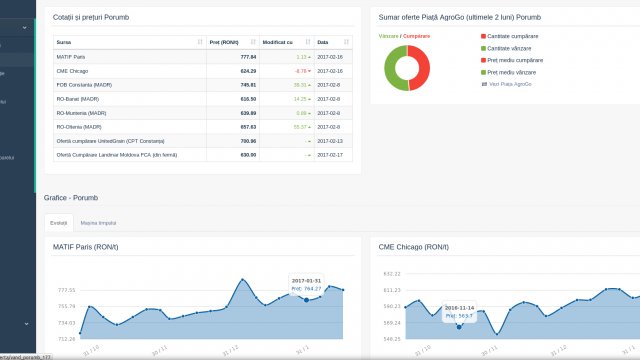640x360 pixels.
Task: Click the CME Chicago (RON/t) chart title
Action: click(x=413, y=247)
